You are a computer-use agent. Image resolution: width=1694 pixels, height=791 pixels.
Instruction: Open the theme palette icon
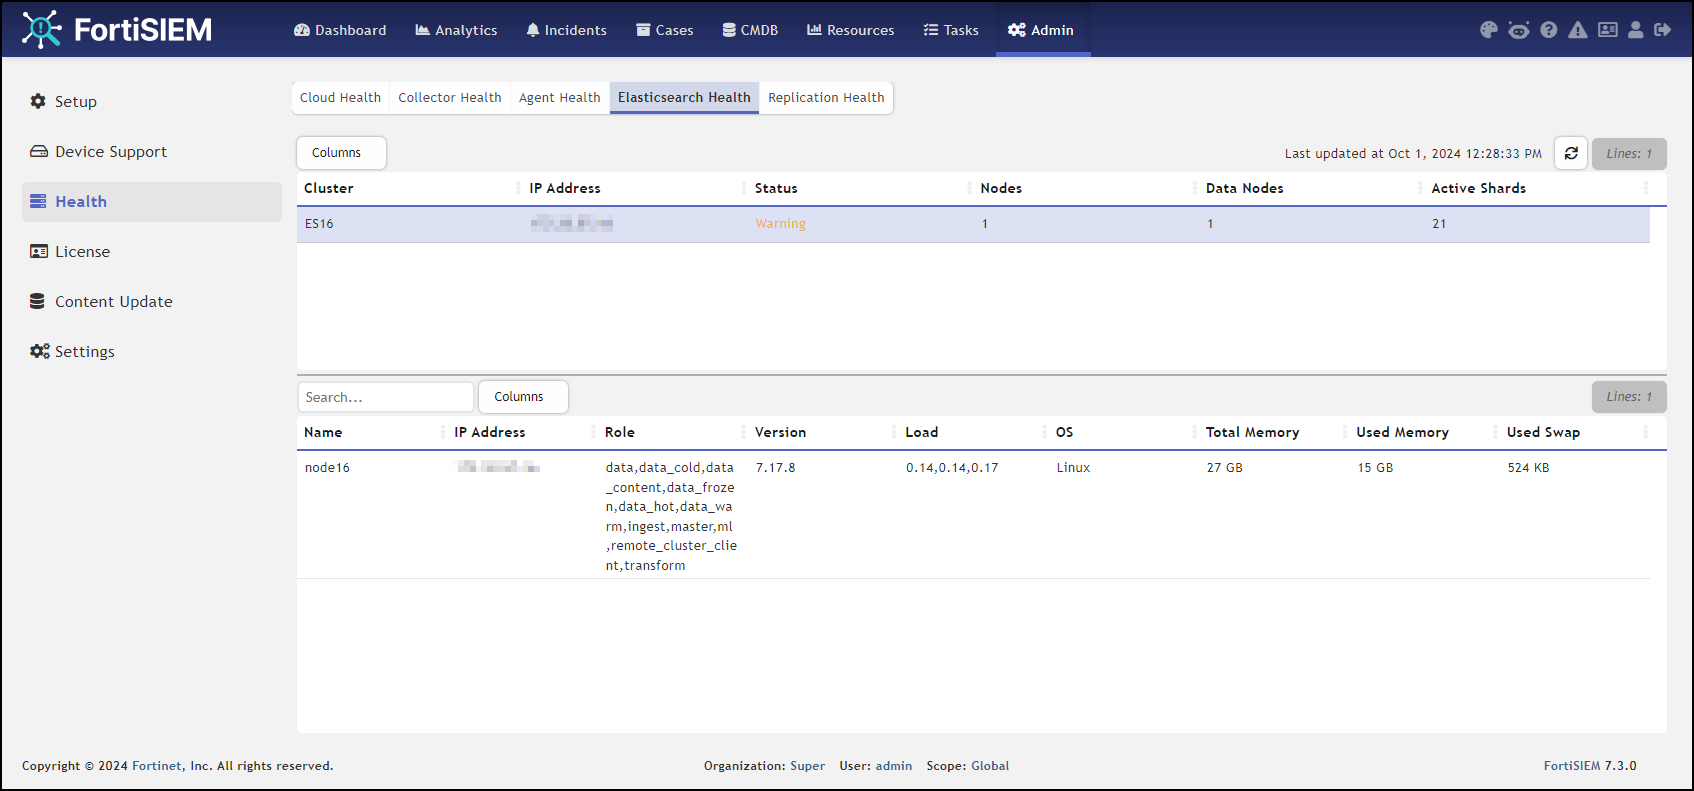pyautogui.click(x=1489, y=30)
